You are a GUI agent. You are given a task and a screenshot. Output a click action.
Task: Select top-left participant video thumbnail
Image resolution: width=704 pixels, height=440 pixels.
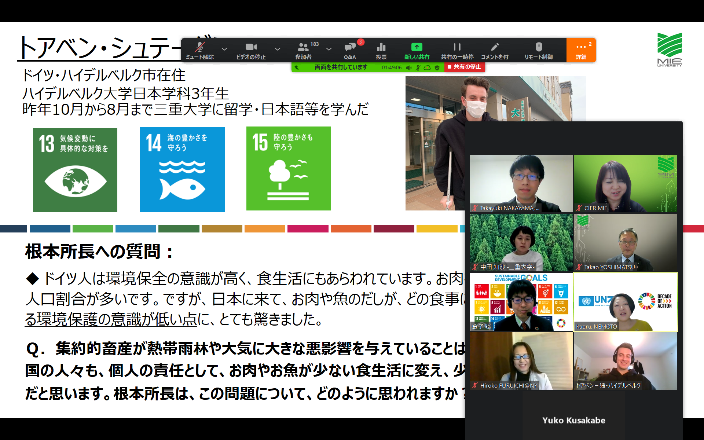pos(519,183)
